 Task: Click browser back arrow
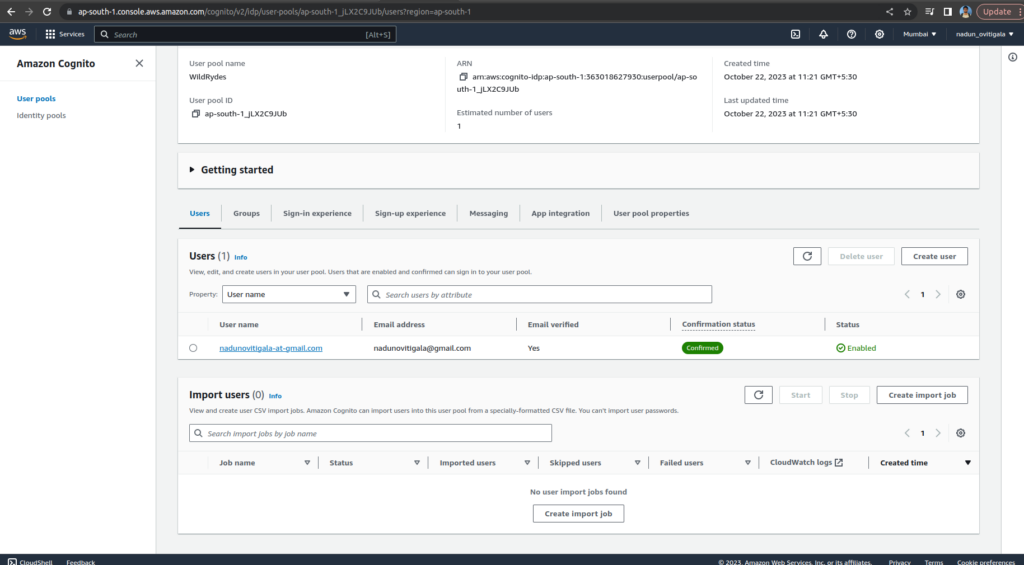[11, 12]
